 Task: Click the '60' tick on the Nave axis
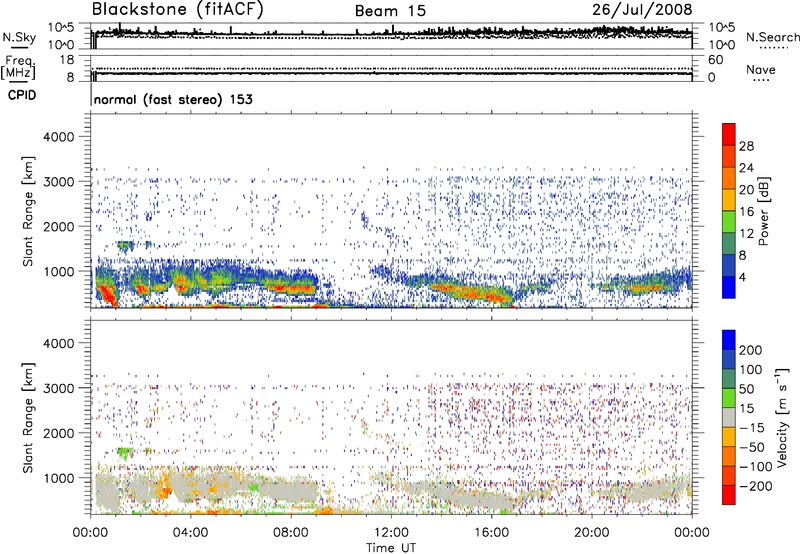[x=715, y=60]
